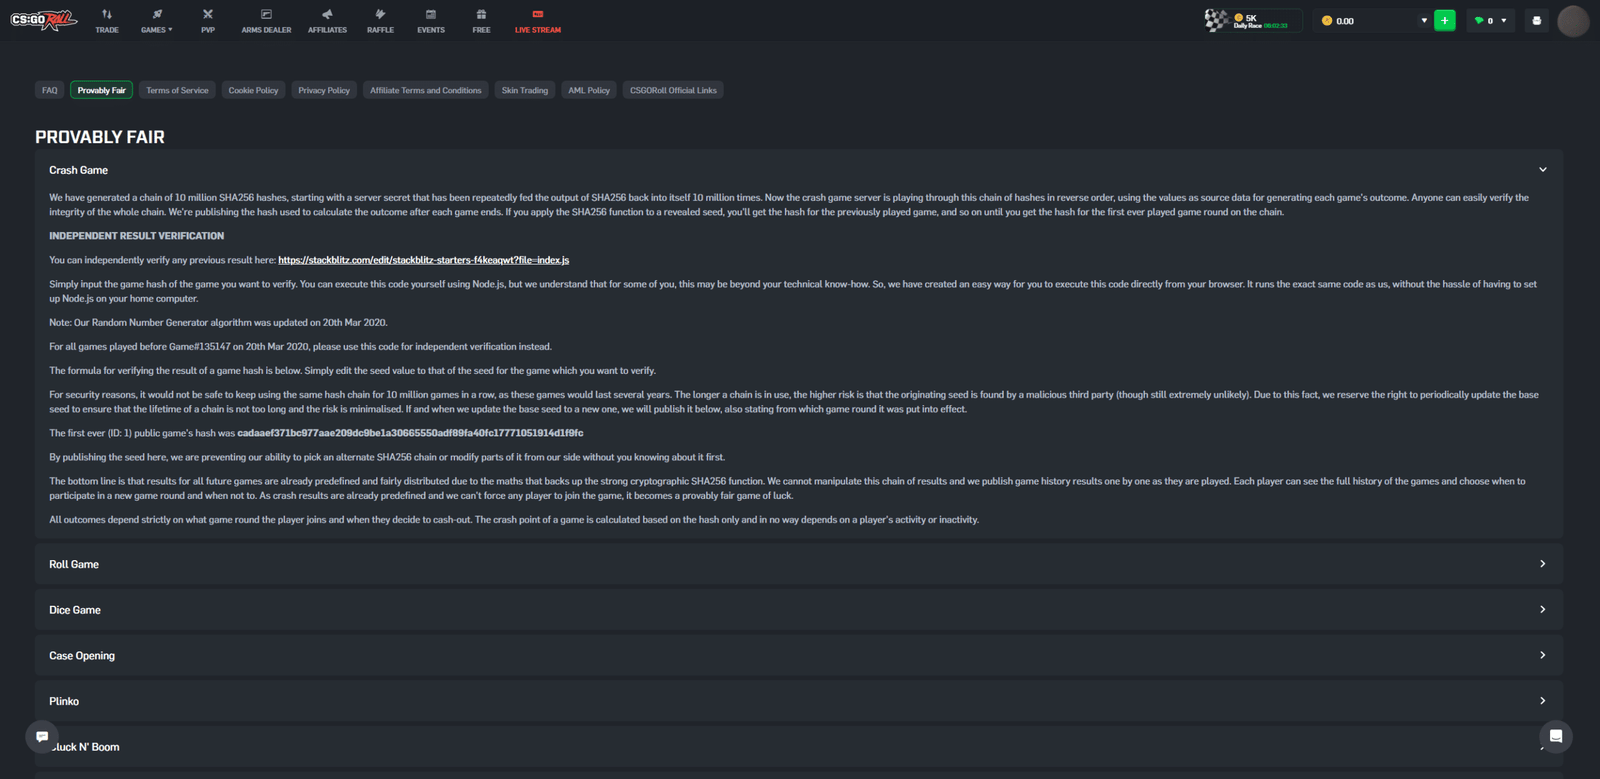Click the Free gift icon
The width and height of the screenshot is (1600, 779).
[481, 15]
